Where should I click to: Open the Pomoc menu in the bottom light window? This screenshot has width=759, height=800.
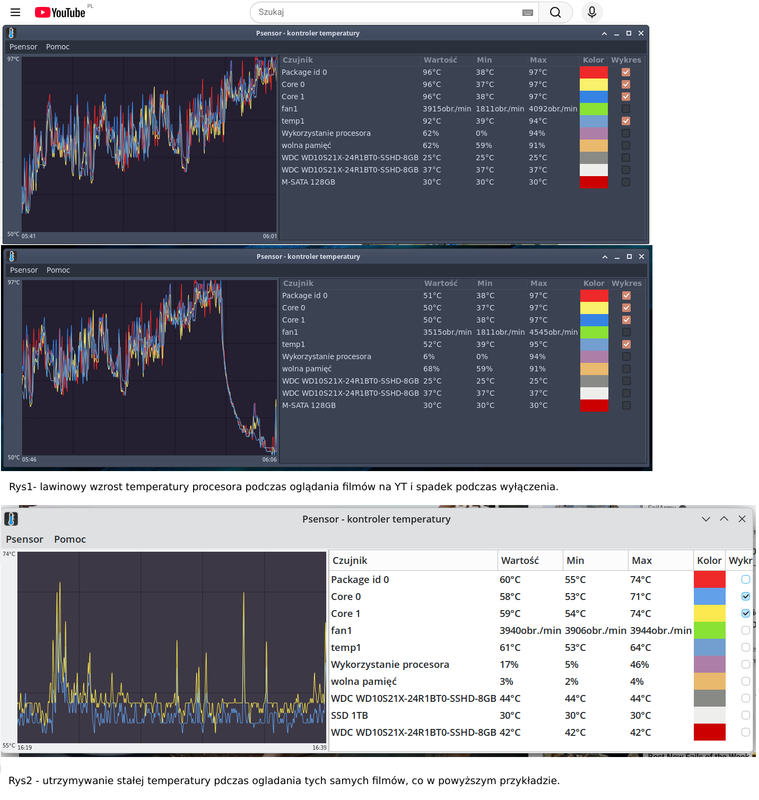(70, 539)
